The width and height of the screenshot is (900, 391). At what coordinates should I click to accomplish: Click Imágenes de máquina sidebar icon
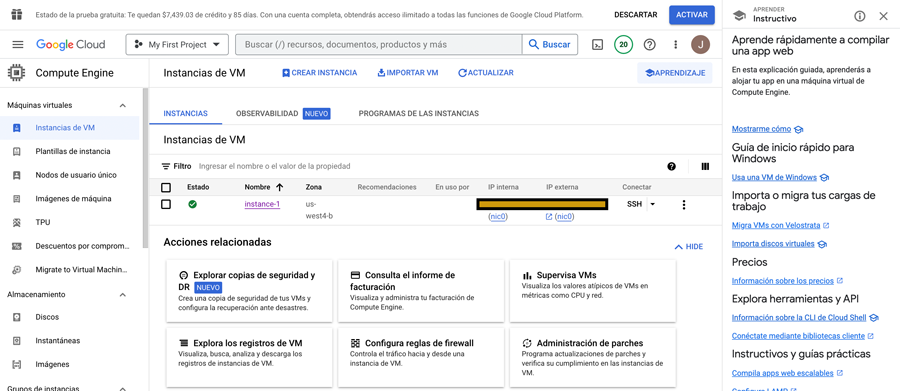(x=17, y=199)
